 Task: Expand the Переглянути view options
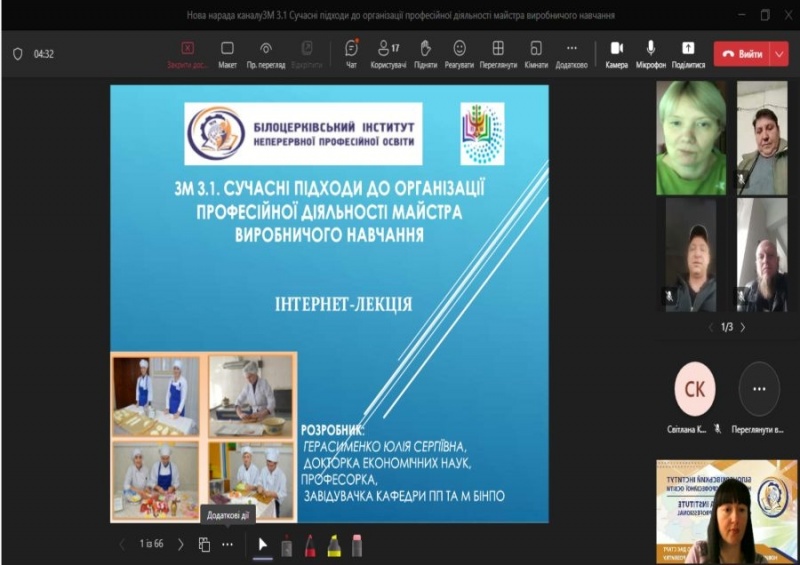click(498, 53)
